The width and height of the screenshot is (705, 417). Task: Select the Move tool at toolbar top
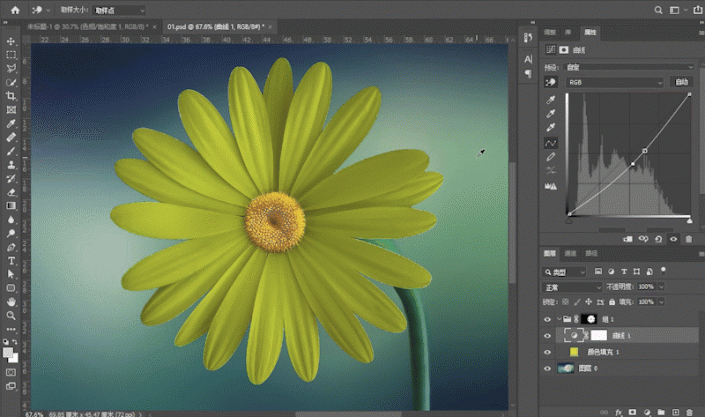[x=11, y=41]
